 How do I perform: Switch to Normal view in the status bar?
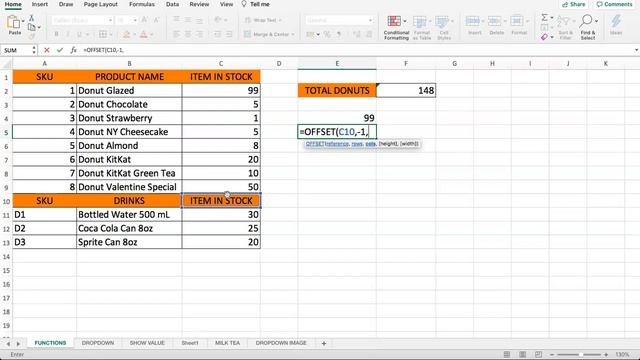click(507, 354)
